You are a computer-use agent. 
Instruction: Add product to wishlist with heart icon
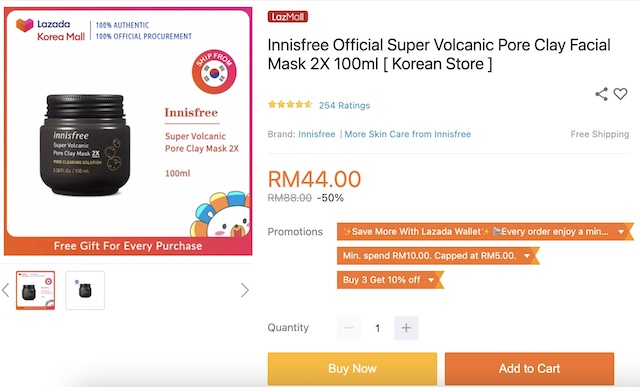(620, 94)
